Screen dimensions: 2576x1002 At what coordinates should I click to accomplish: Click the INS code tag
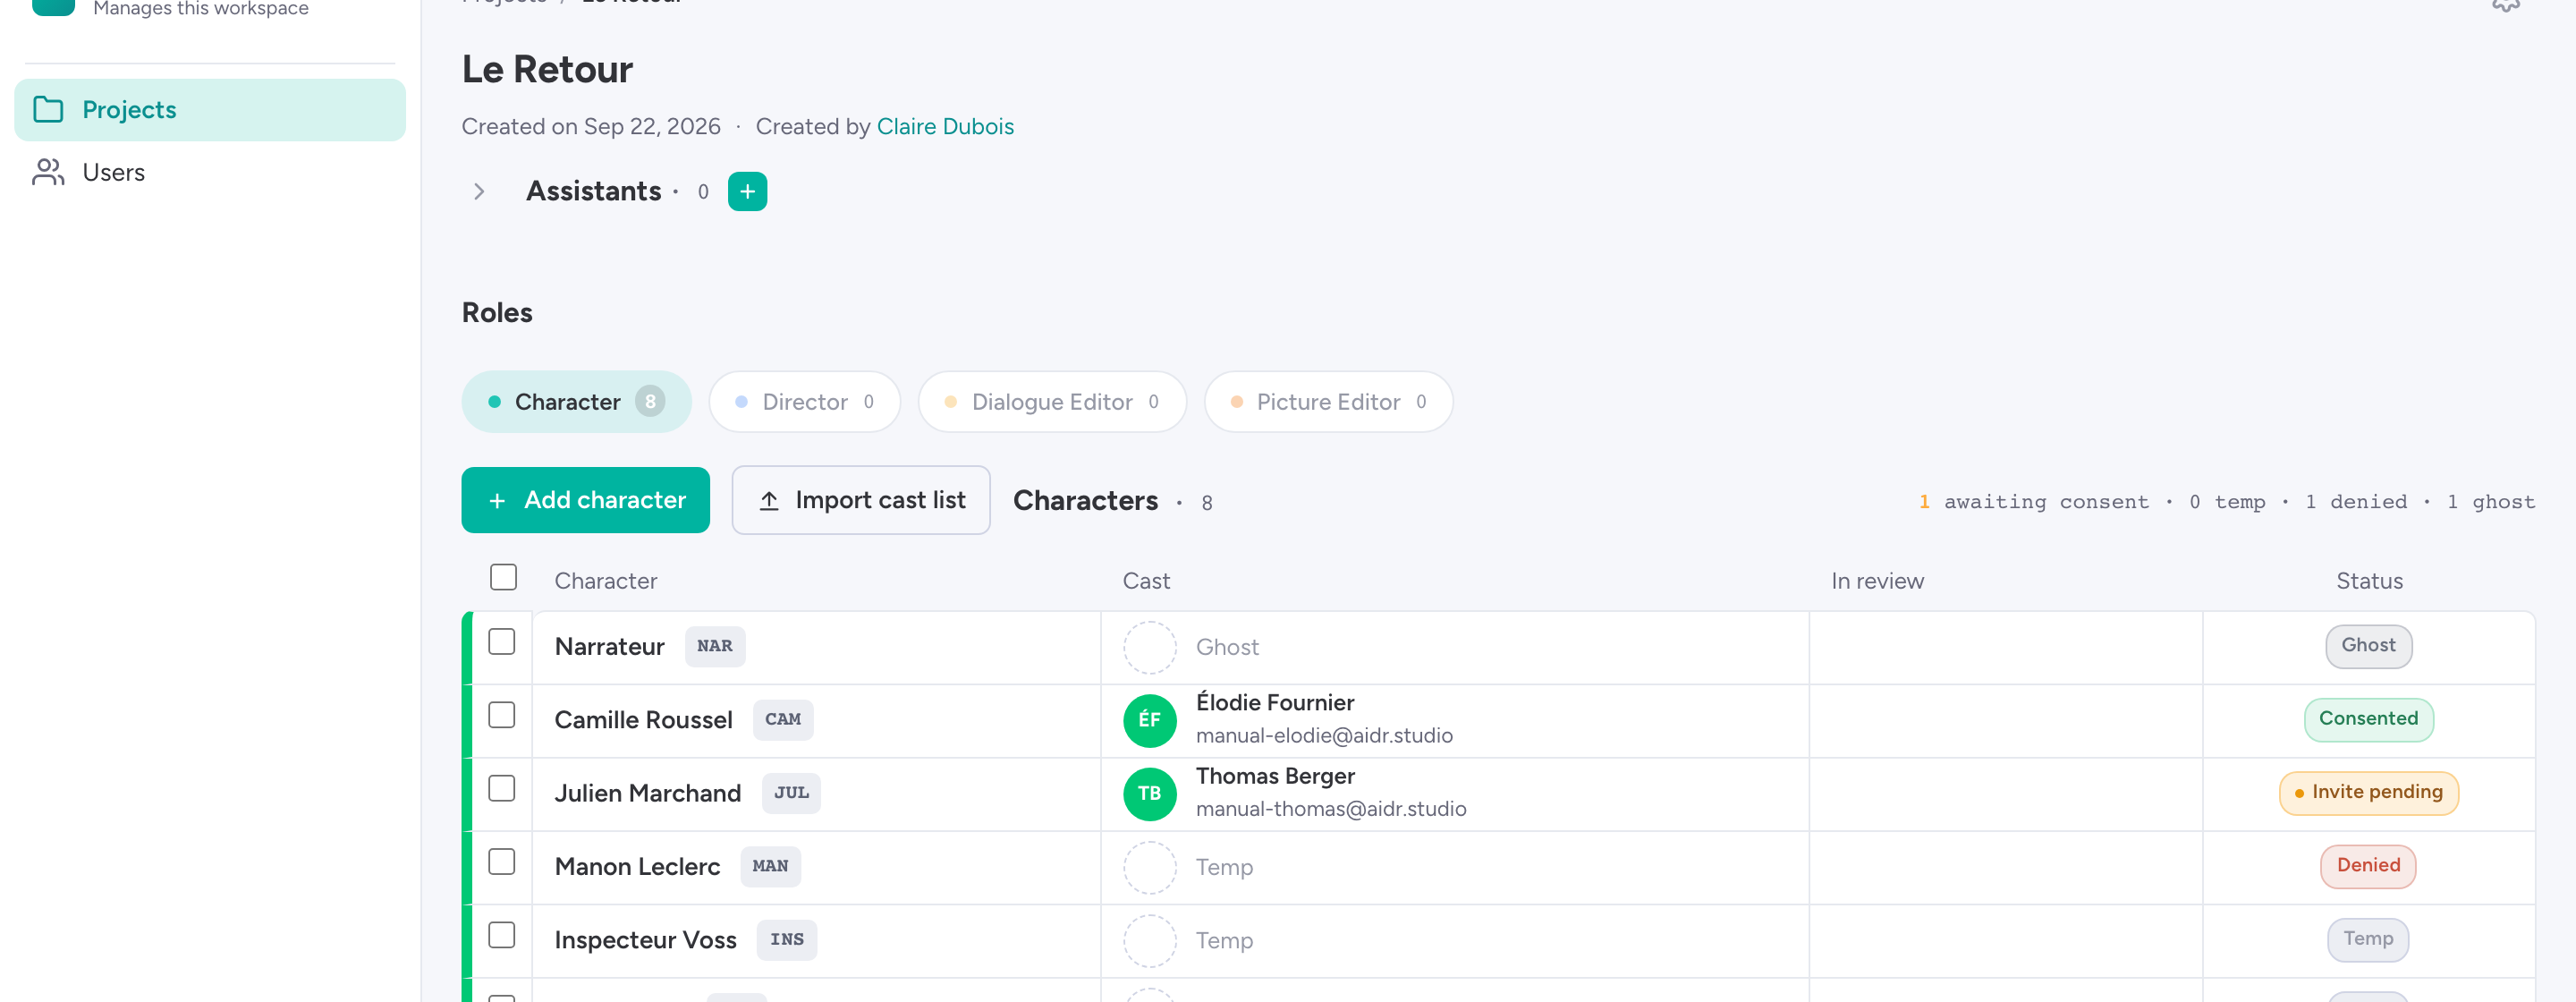pos(786,939)
